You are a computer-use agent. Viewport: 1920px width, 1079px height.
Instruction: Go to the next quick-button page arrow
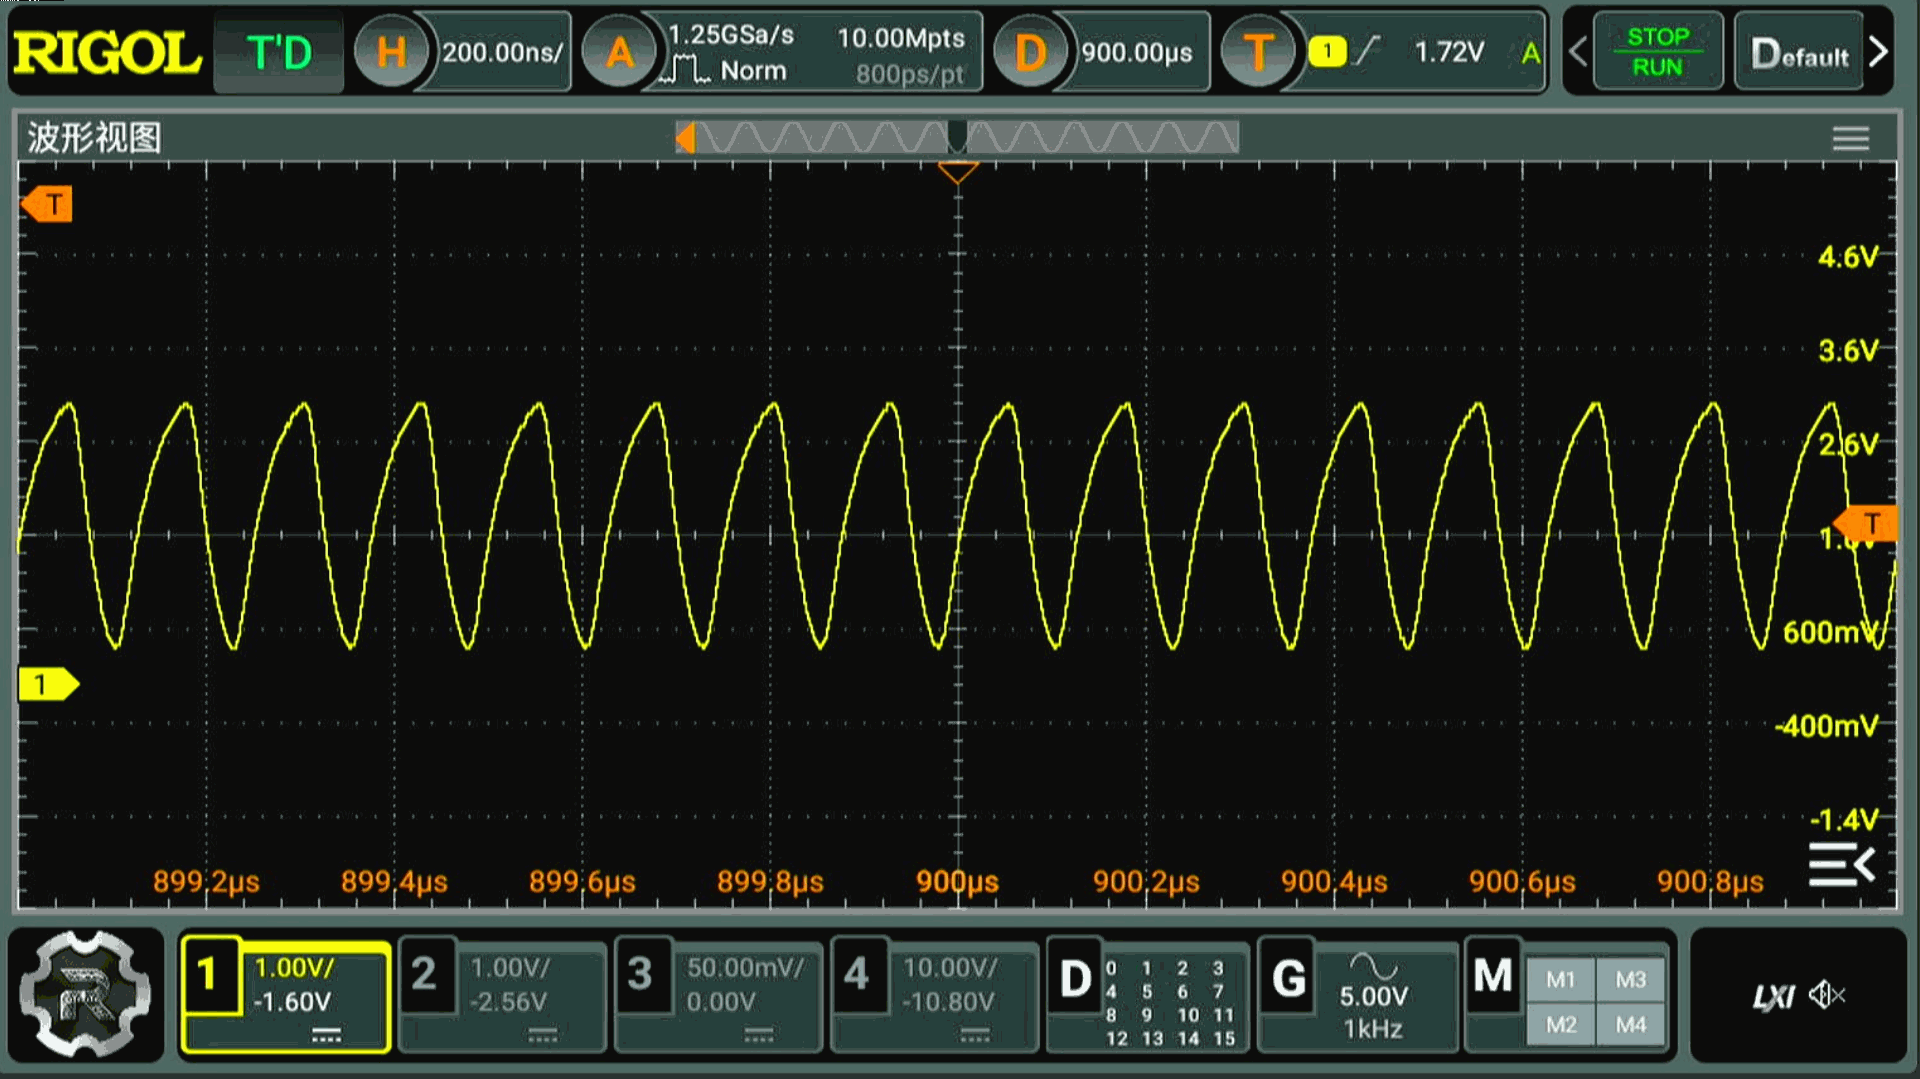click(x=1879, y=52)
